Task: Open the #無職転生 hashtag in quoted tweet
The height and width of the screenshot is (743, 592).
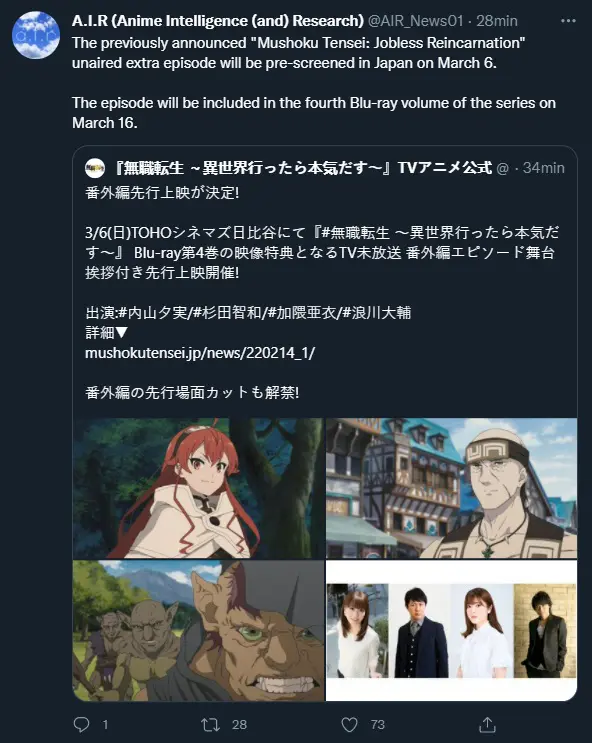Action: (355, 233)
